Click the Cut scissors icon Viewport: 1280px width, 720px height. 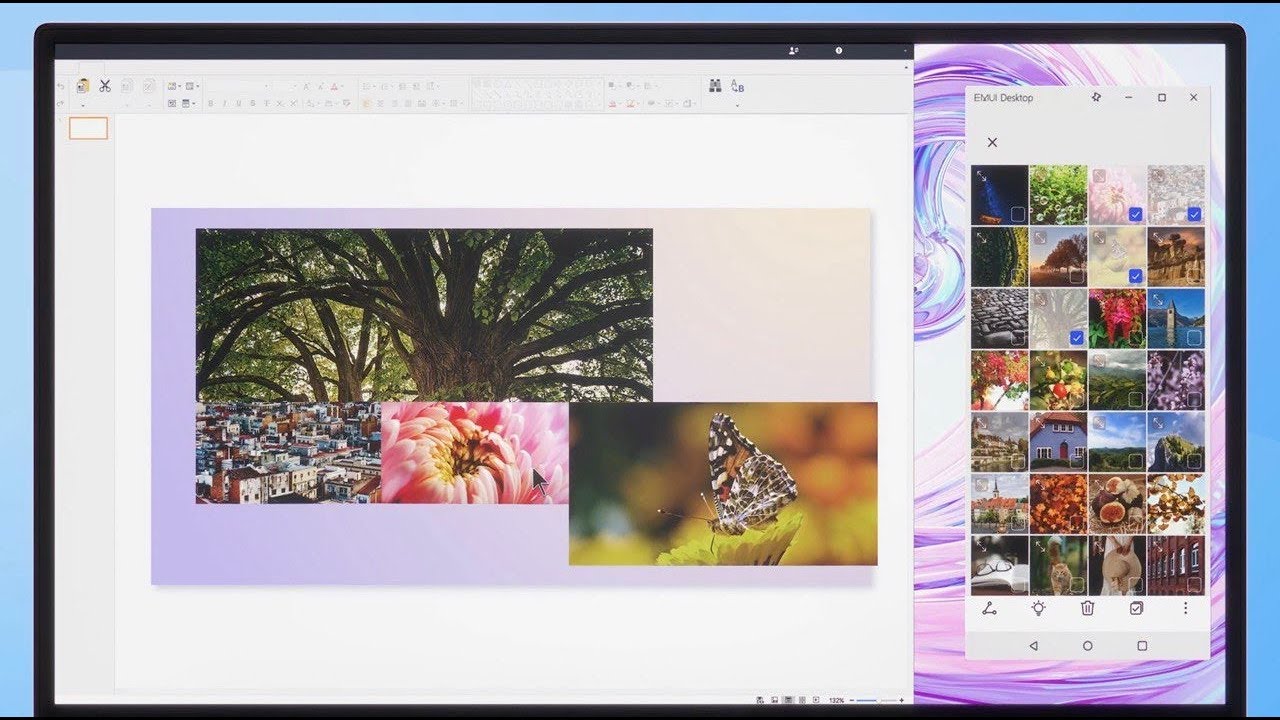104,86
